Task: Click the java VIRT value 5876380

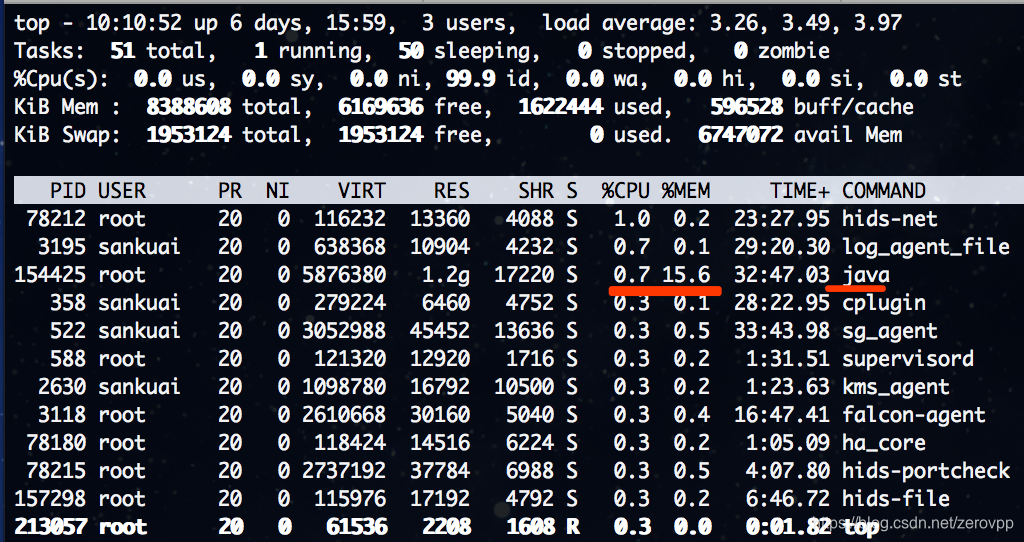Action: pyautogui.click(x=344, y=275)
